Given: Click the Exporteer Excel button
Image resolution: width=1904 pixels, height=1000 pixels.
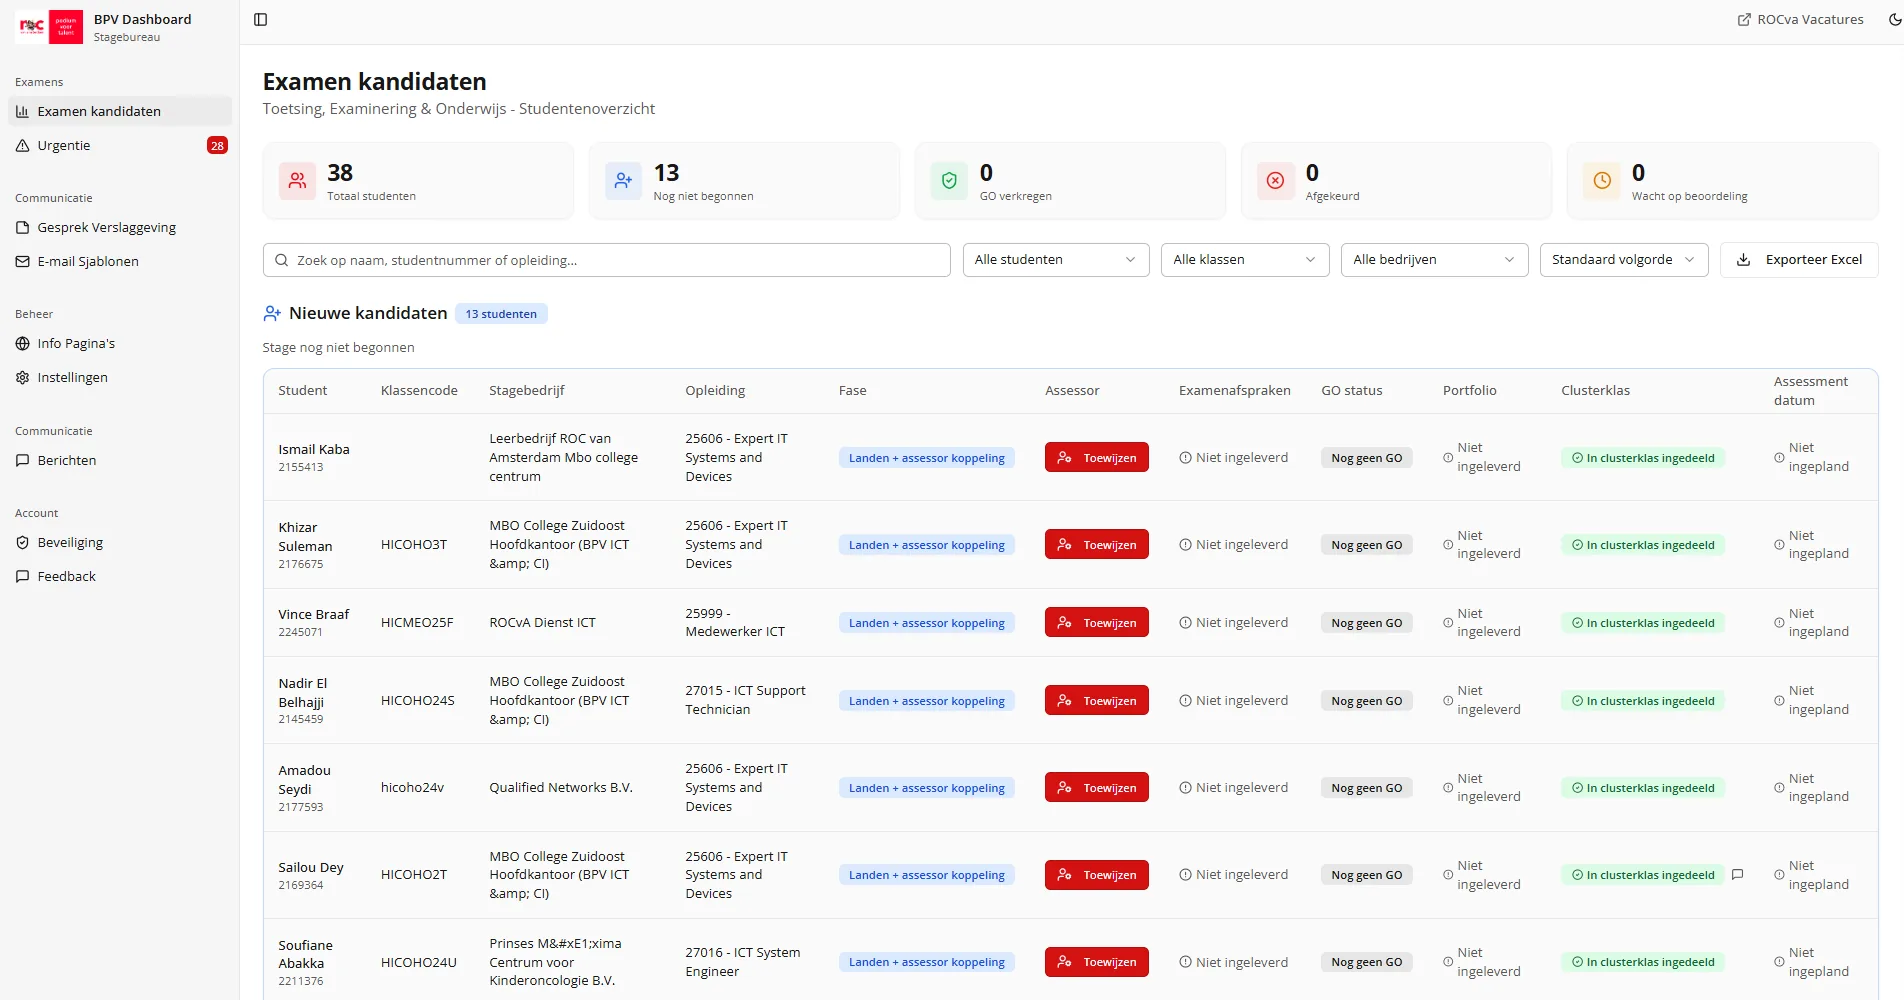Looking at the screenshot, I should click(x=1799, y=260).
